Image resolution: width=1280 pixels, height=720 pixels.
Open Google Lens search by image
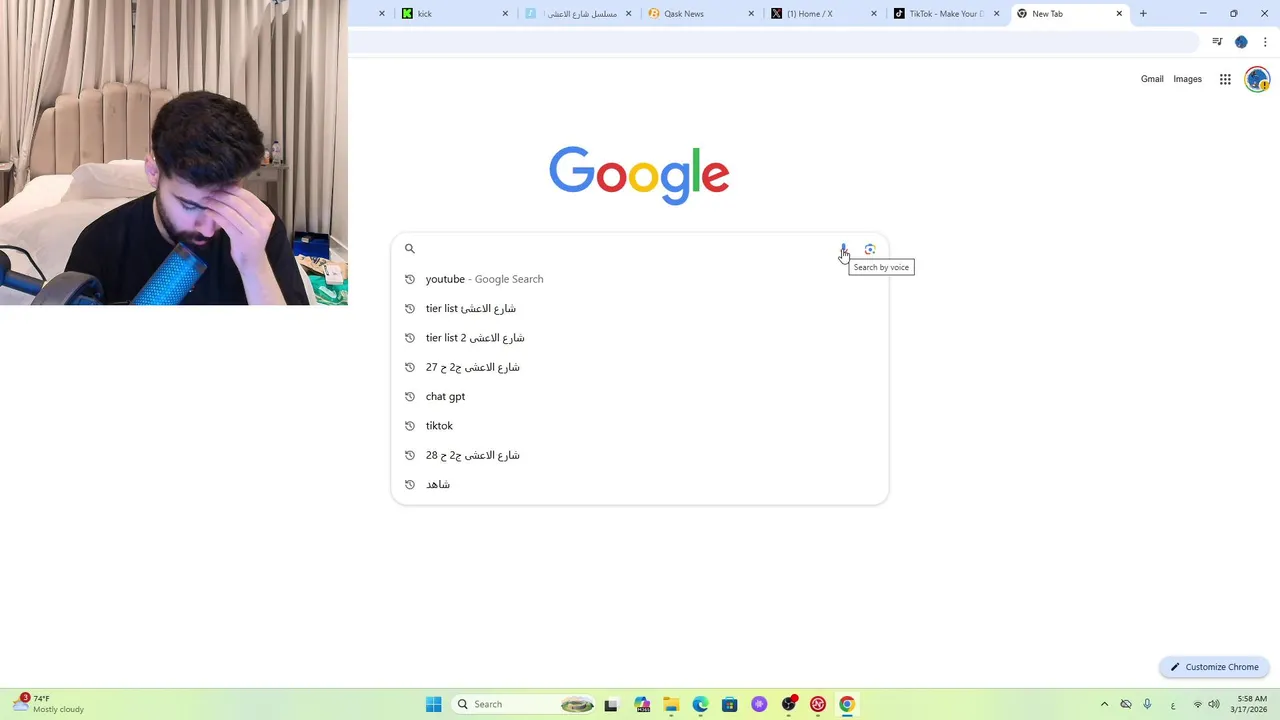(x=870, y=249)
